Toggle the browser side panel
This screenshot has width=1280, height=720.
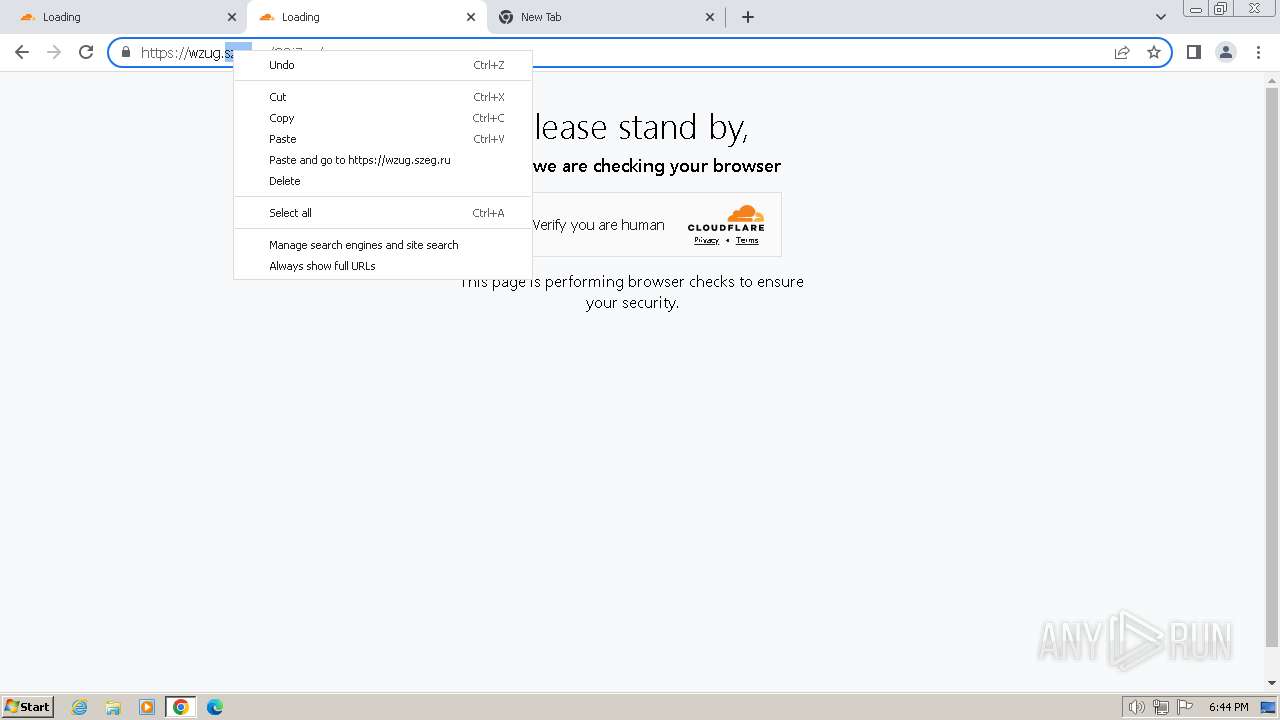1194,52
